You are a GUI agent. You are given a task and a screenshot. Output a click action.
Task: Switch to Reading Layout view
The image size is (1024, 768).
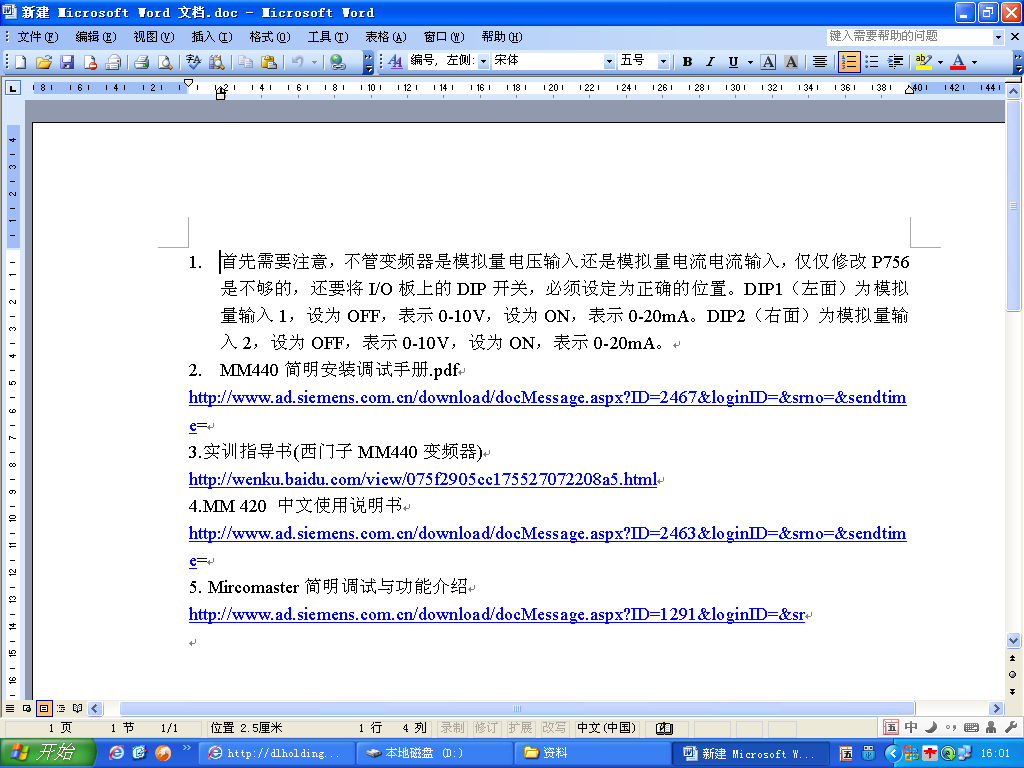(x=78, y=708)
